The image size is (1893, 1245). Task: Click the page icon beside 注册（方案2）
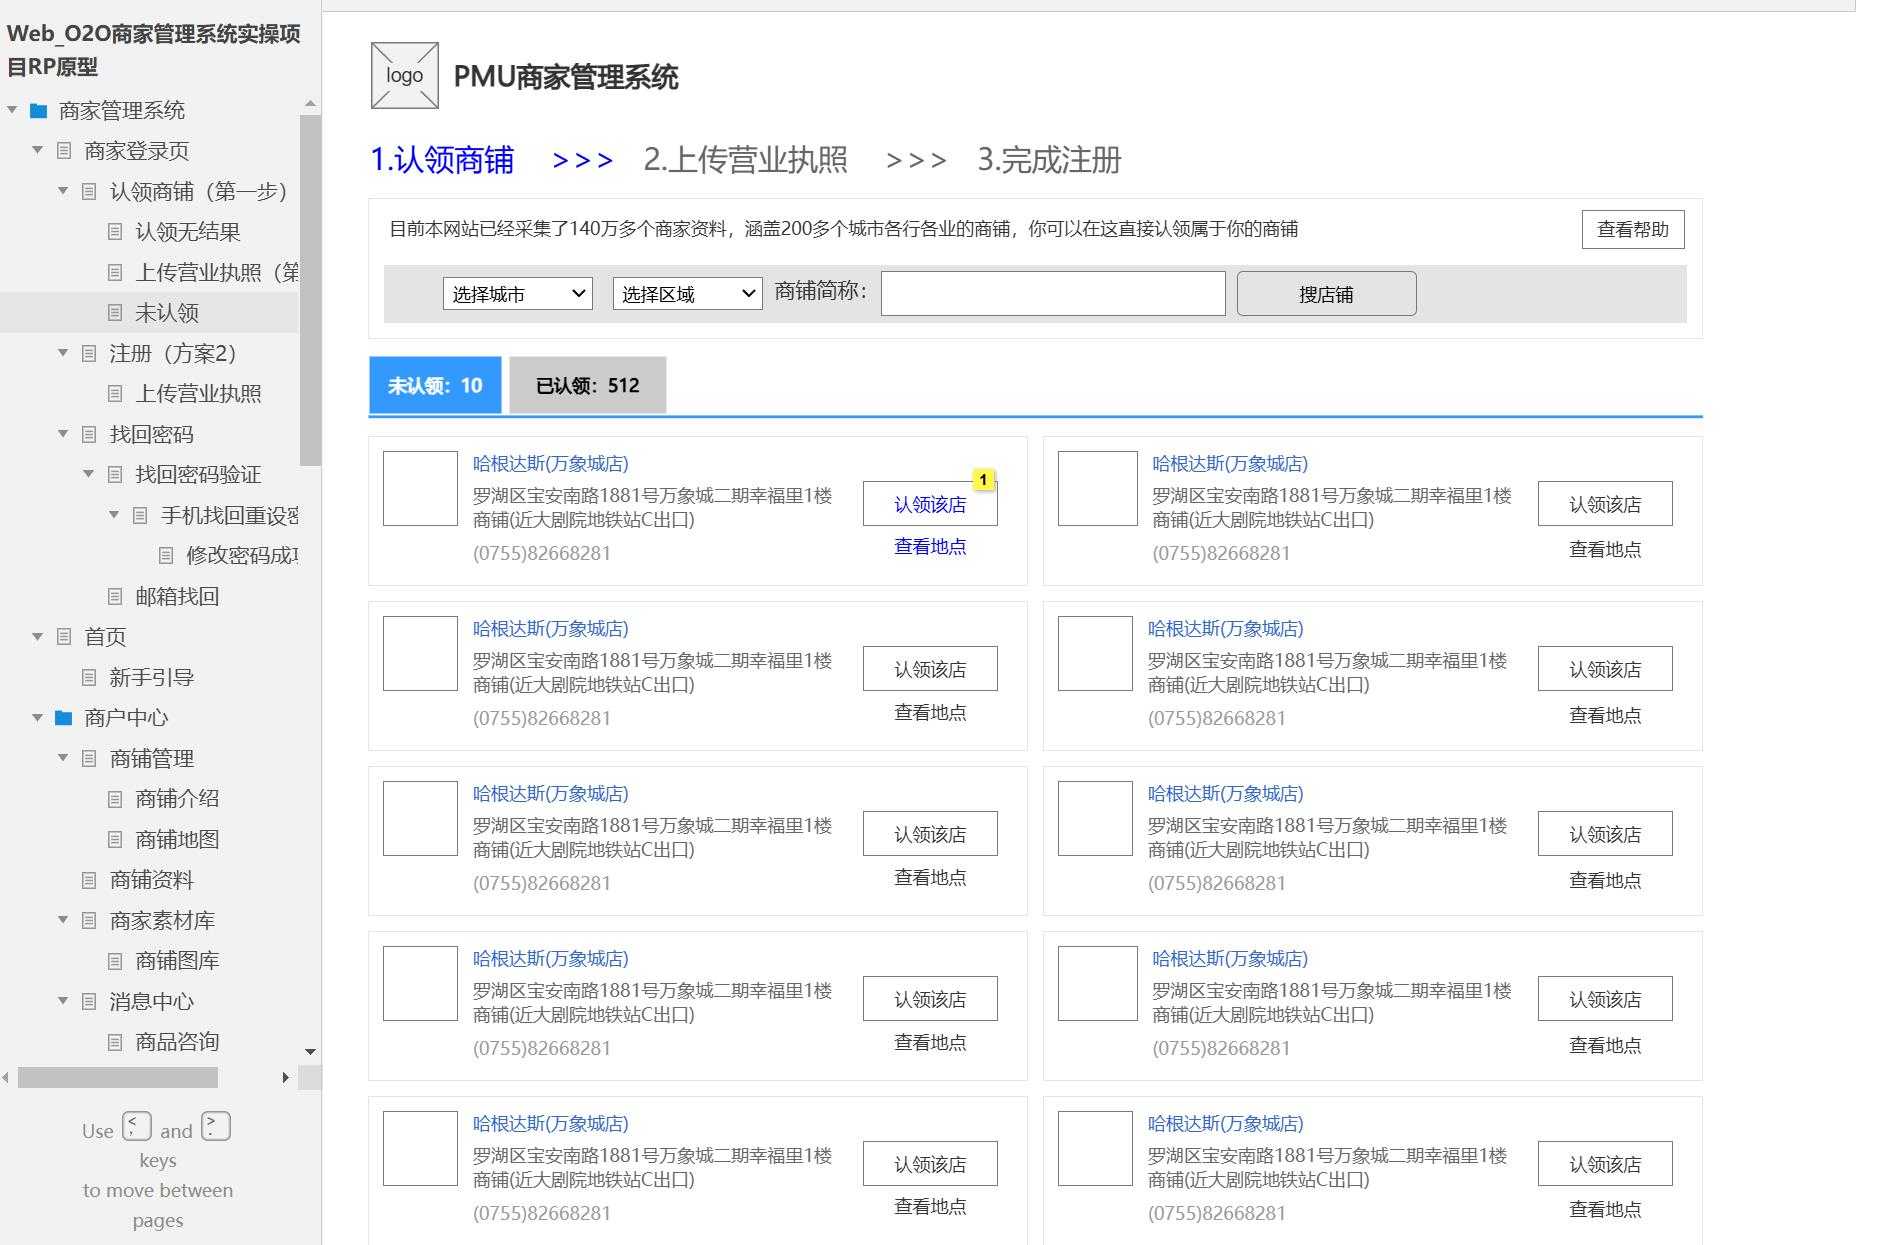(90, 353)
